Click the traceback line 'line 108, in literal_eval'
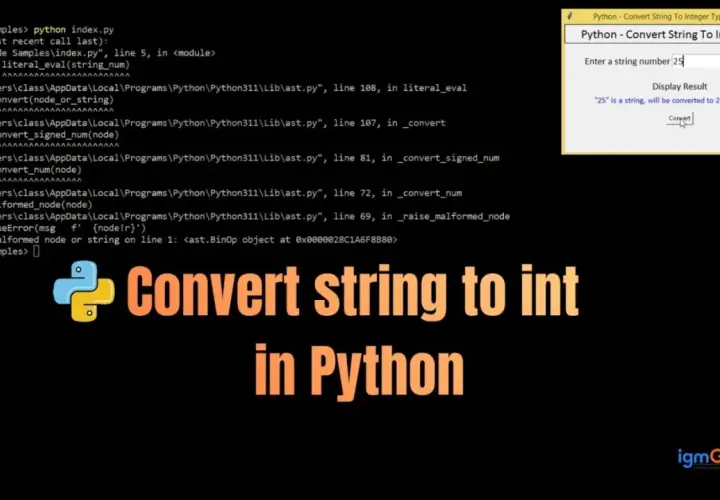The width and height of the screenshot is (720, 500). 233,88
